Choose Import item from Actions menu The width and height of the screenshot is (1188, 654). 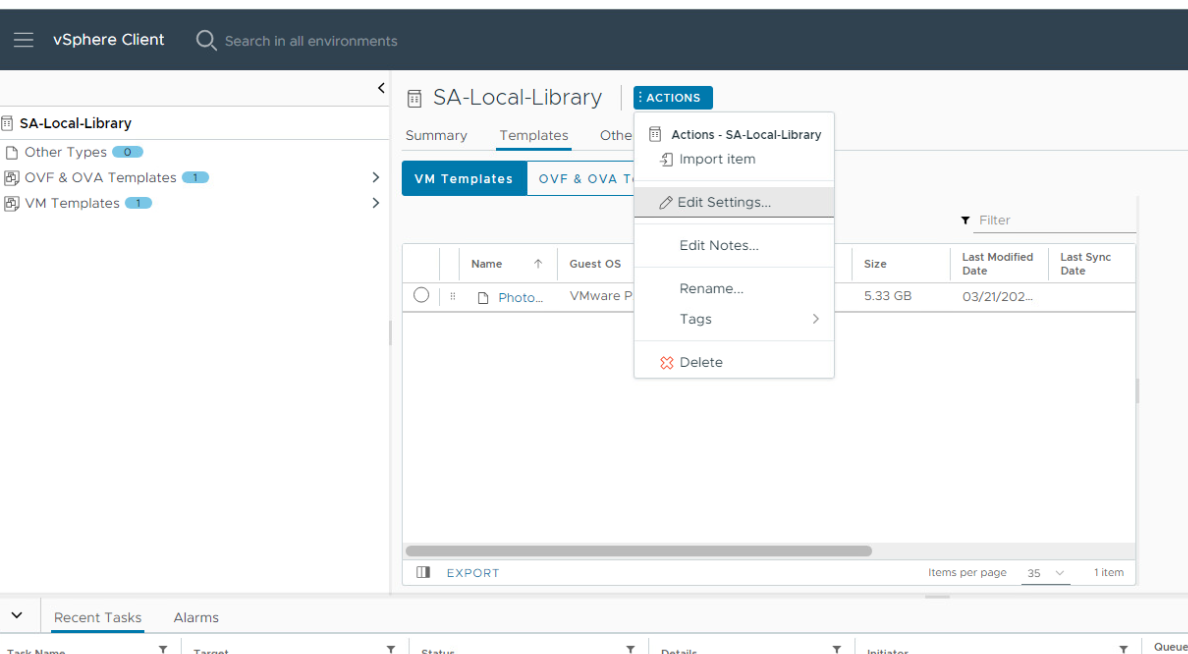[717, 160]
